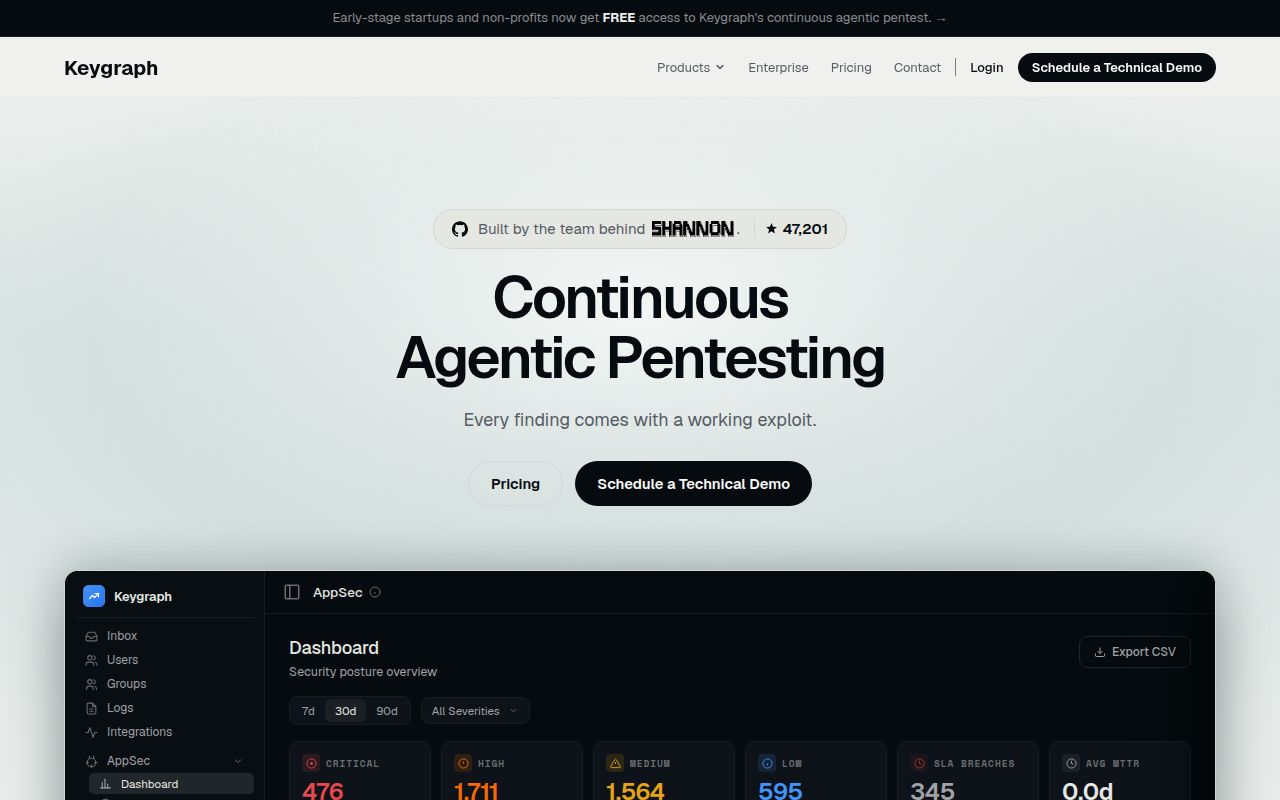Click the Low severity info icon
The height and width of the screenshot is (800, 1280).
coord(767,763)
